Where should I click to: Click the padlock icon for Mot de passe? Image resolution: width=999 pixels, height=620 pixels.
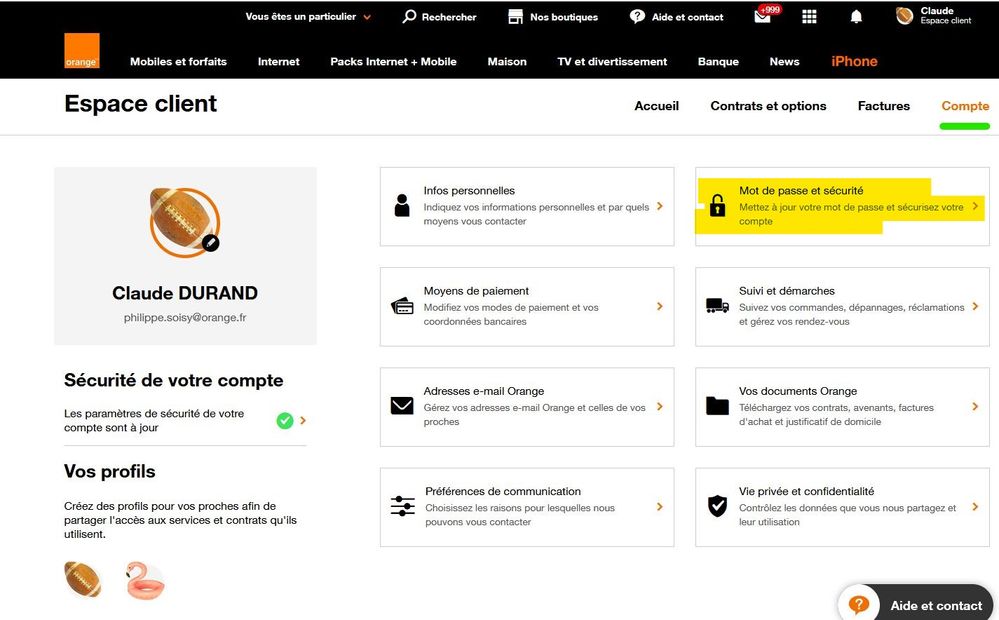[x=717, y=205]
